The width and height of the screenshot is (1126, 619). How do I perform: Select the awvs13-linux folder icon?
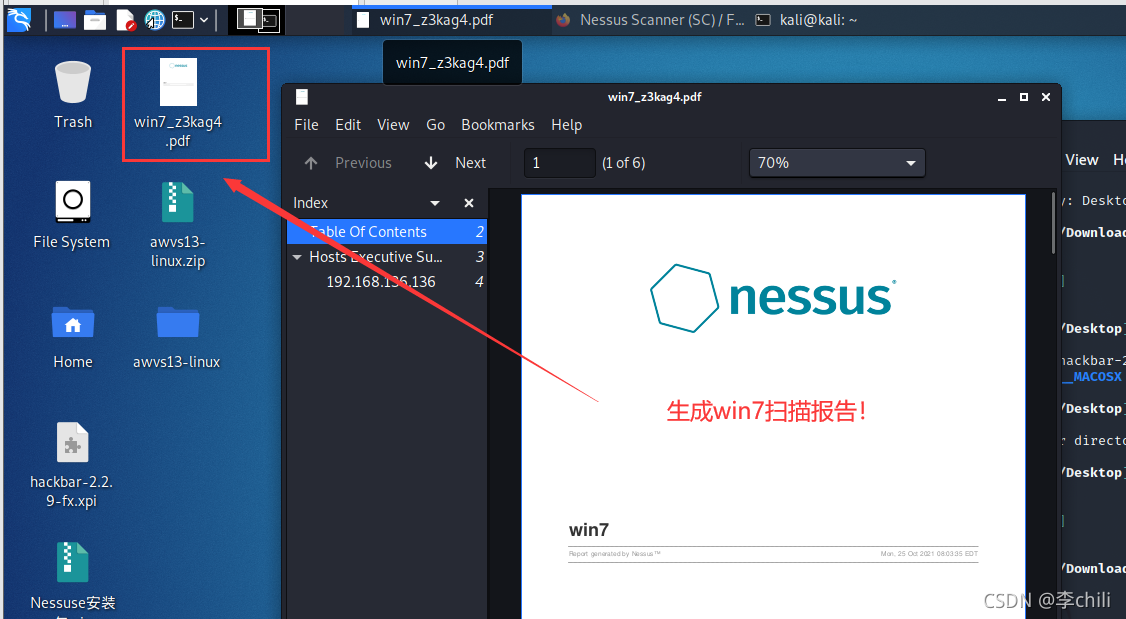[177, 338]
